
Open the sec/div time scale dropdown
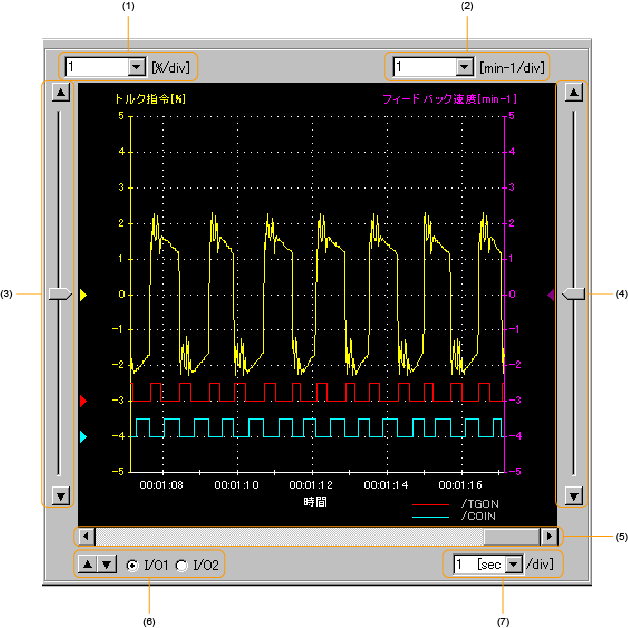515,565
